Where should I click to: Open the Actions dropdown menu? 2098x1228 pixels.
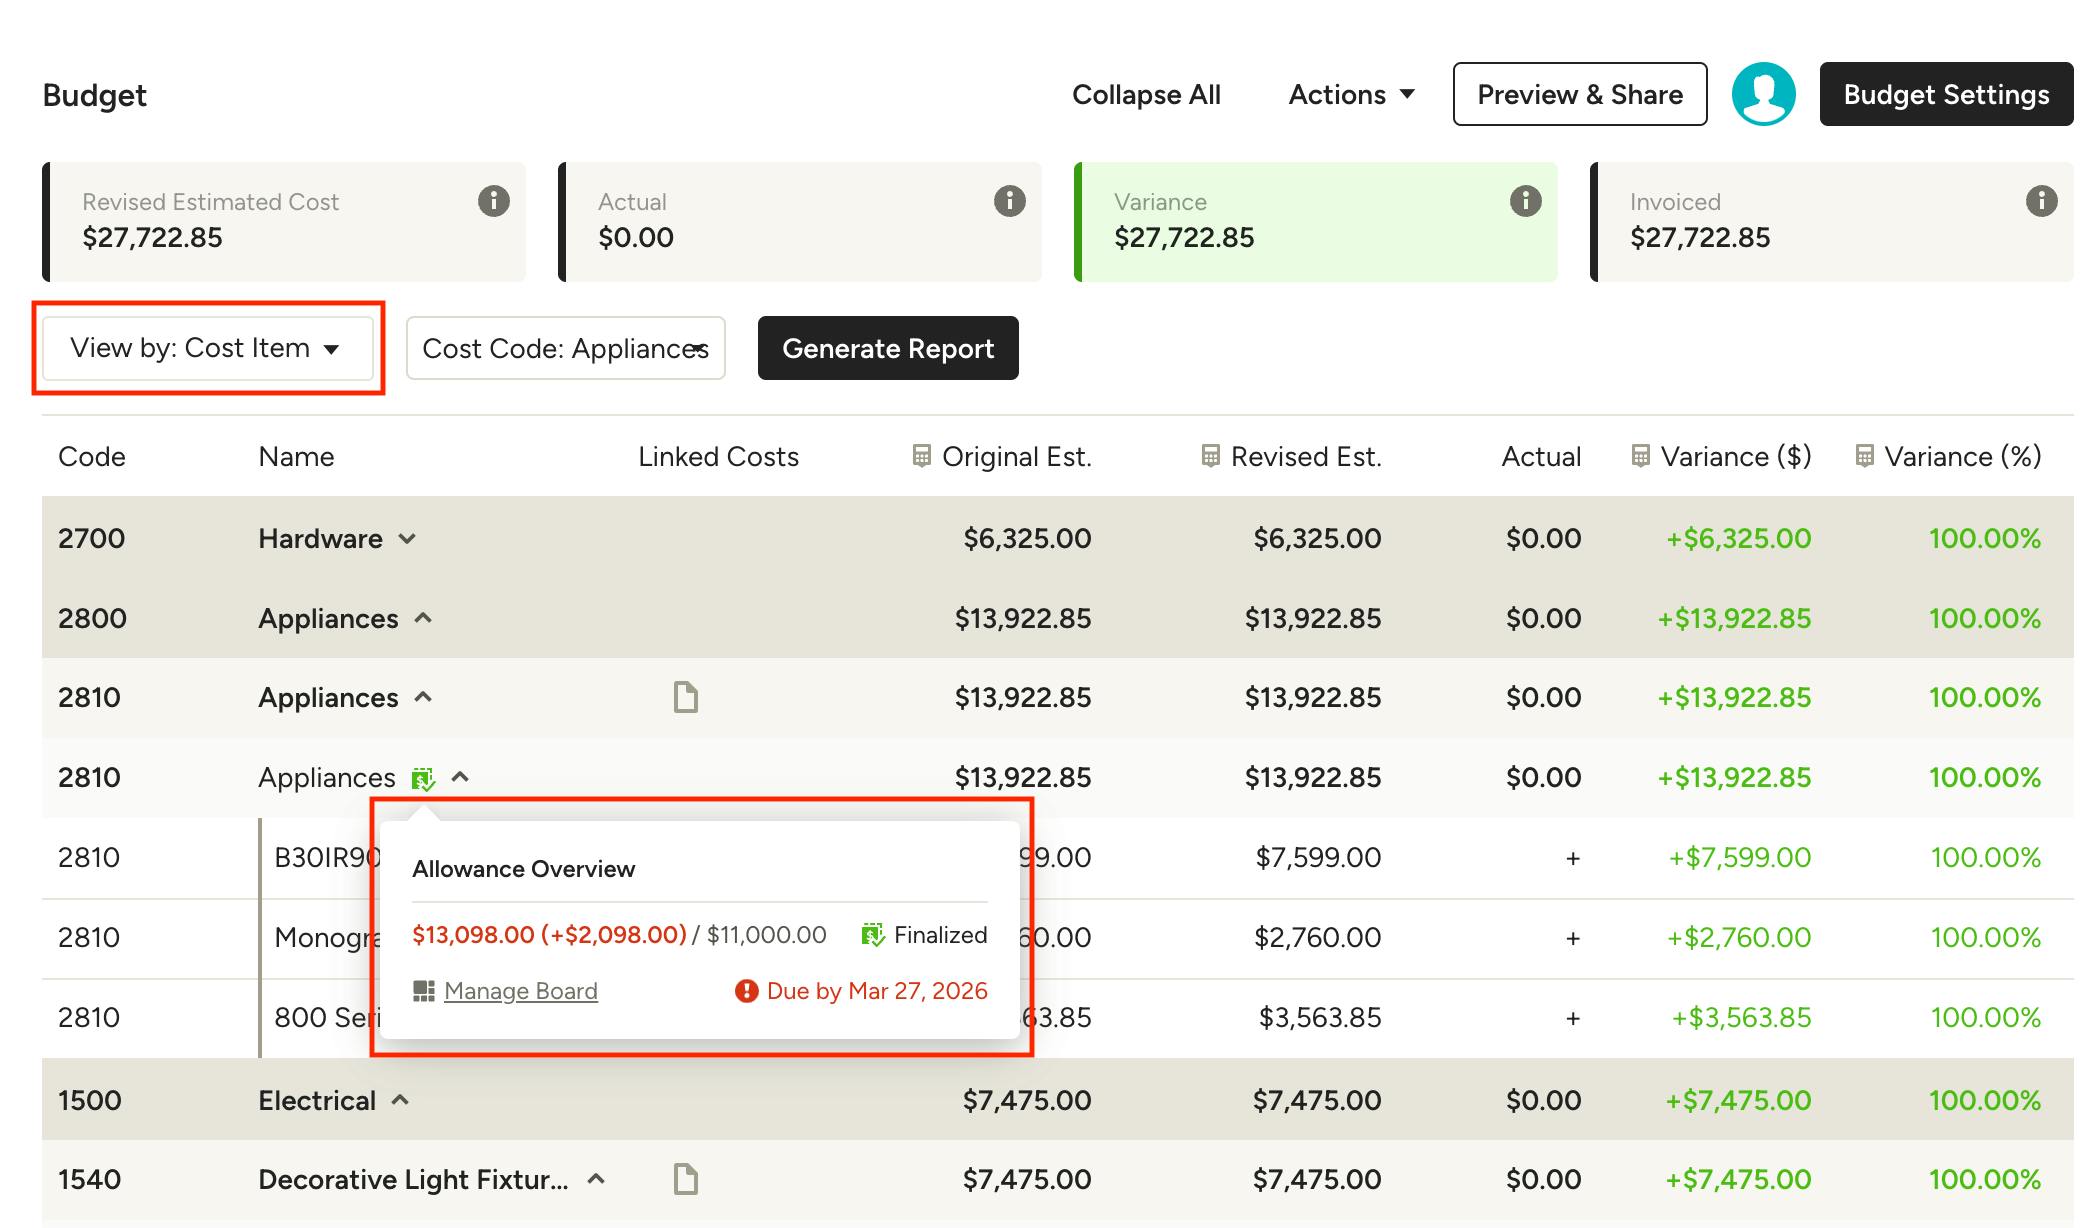click(x=1352, y=94)
